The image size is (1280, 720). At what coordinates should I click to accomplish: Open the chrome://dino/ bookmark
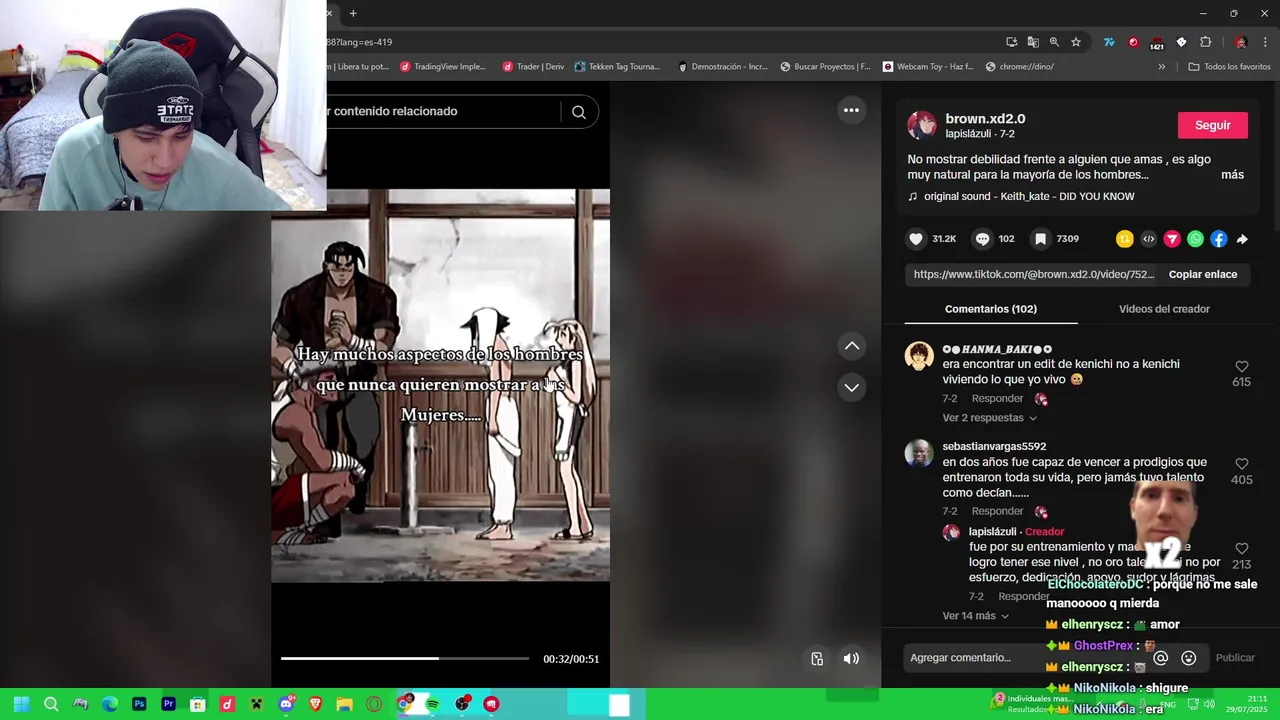1020,67
